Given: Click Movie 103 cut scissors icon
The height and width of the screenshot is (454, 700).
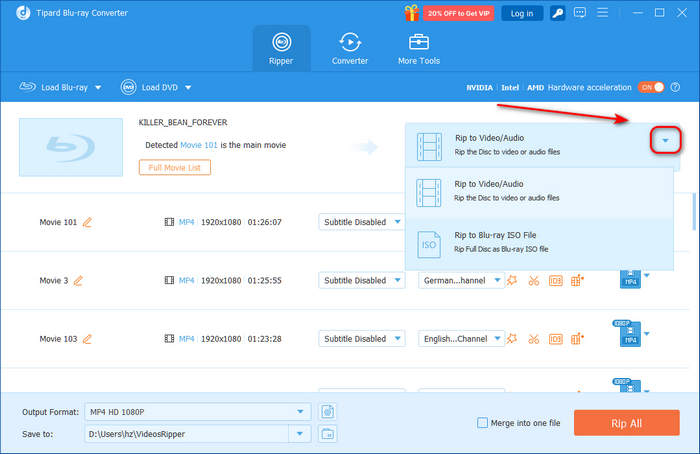Looking at the screenshot, I should click(x=533, y=339).
